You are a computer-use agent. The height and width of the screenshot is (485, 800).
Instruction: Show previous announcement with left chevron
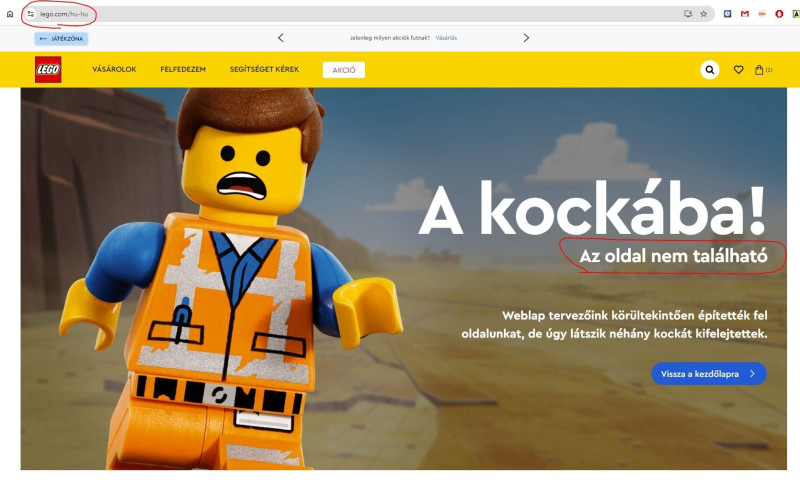281,38
